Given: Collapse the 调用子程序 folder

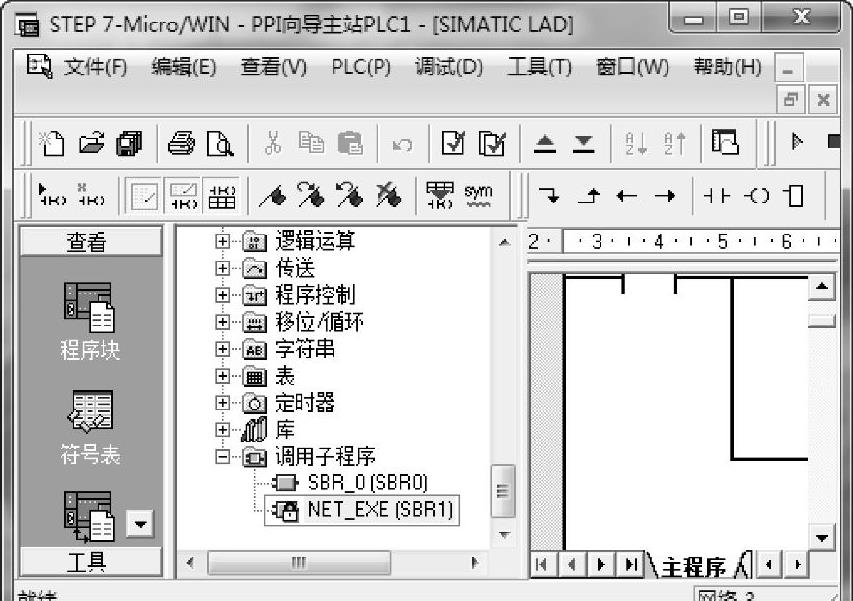Looking at the screenshot, I should [x=222, y=456].
